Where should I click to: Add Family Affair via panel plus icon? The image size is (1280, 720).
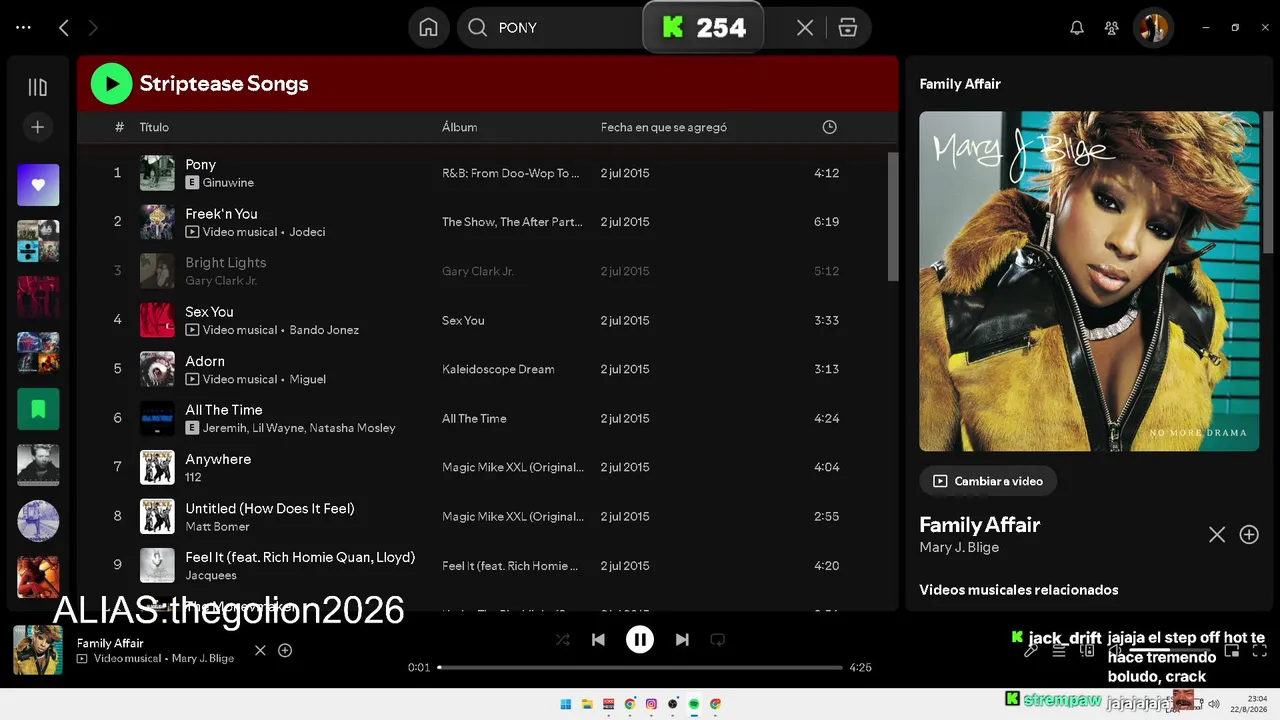pos(1249,535)
